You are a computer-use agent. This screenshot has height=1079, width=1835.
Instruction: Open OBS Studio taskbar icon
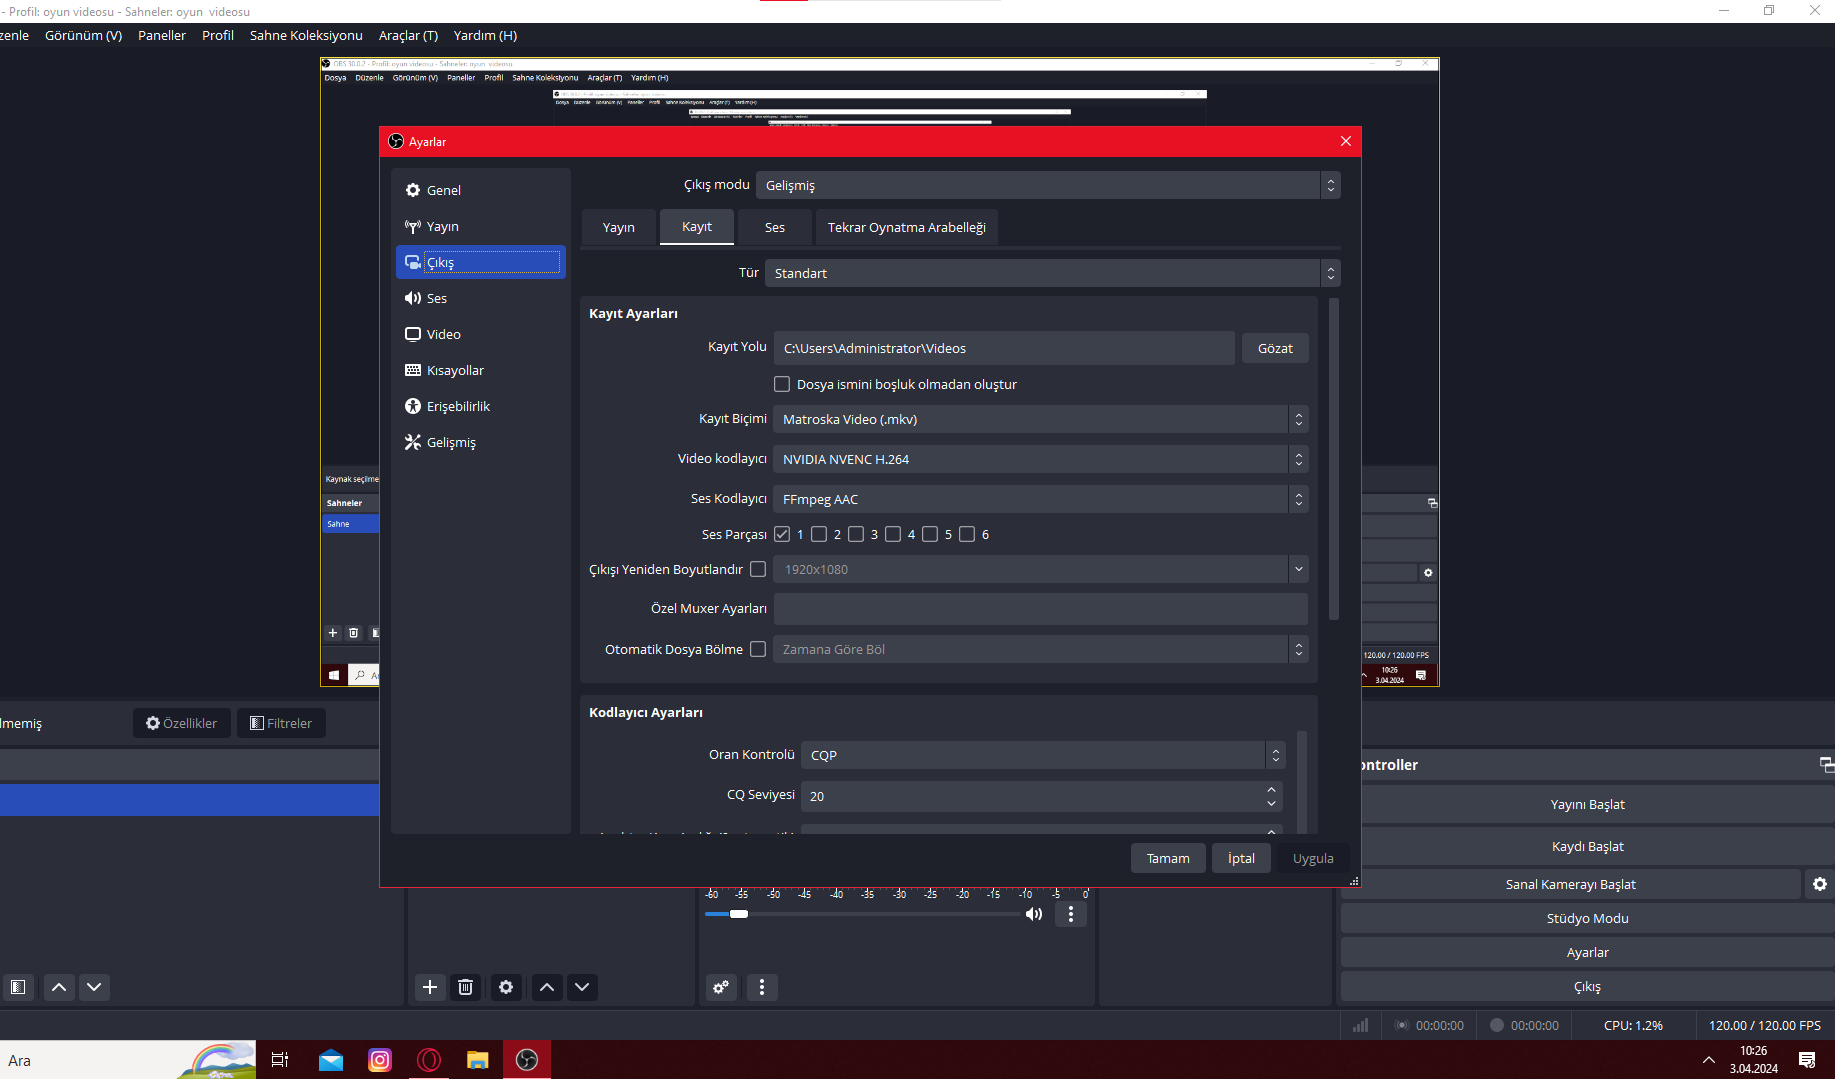click(527, 1060)
